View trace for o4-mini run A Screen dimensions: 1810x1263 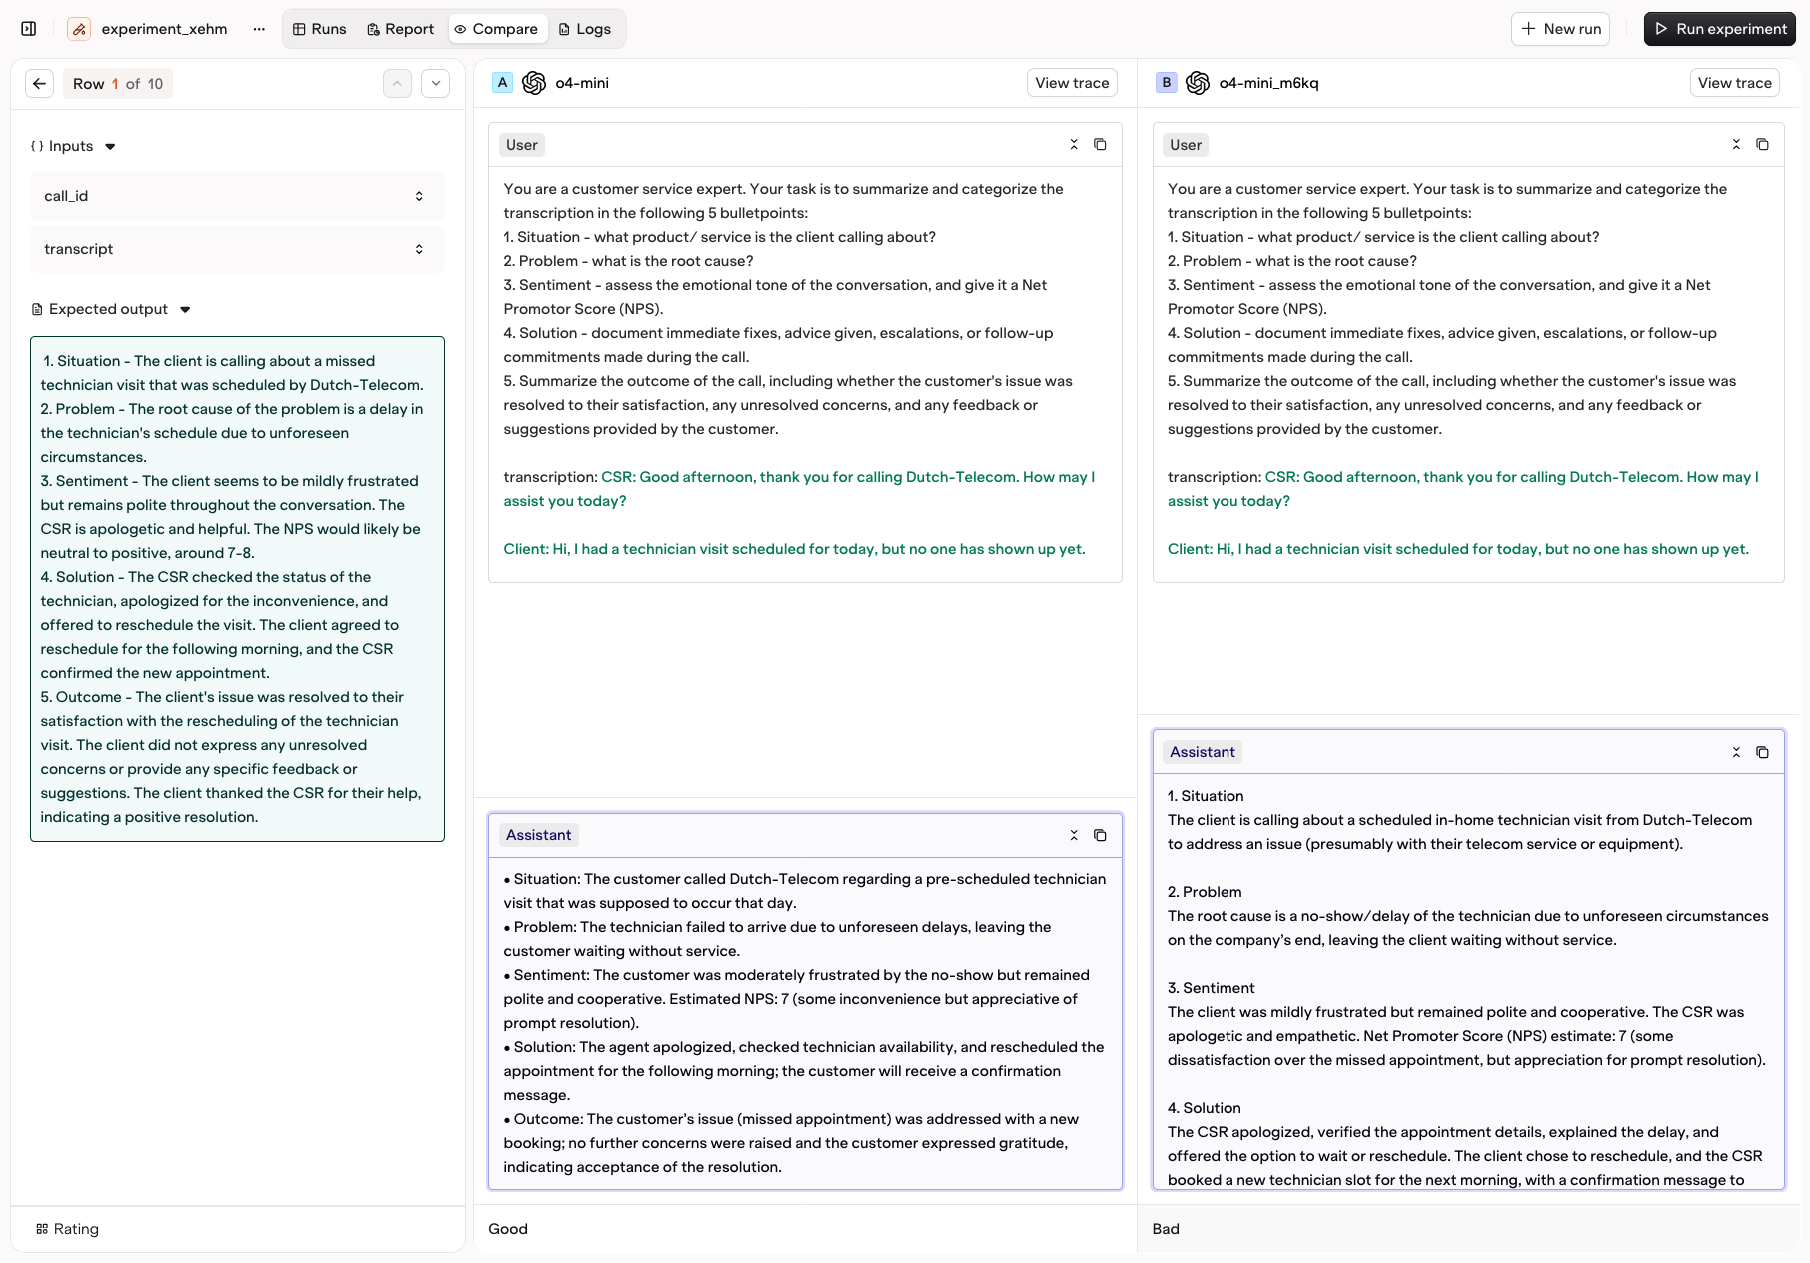1072,83
